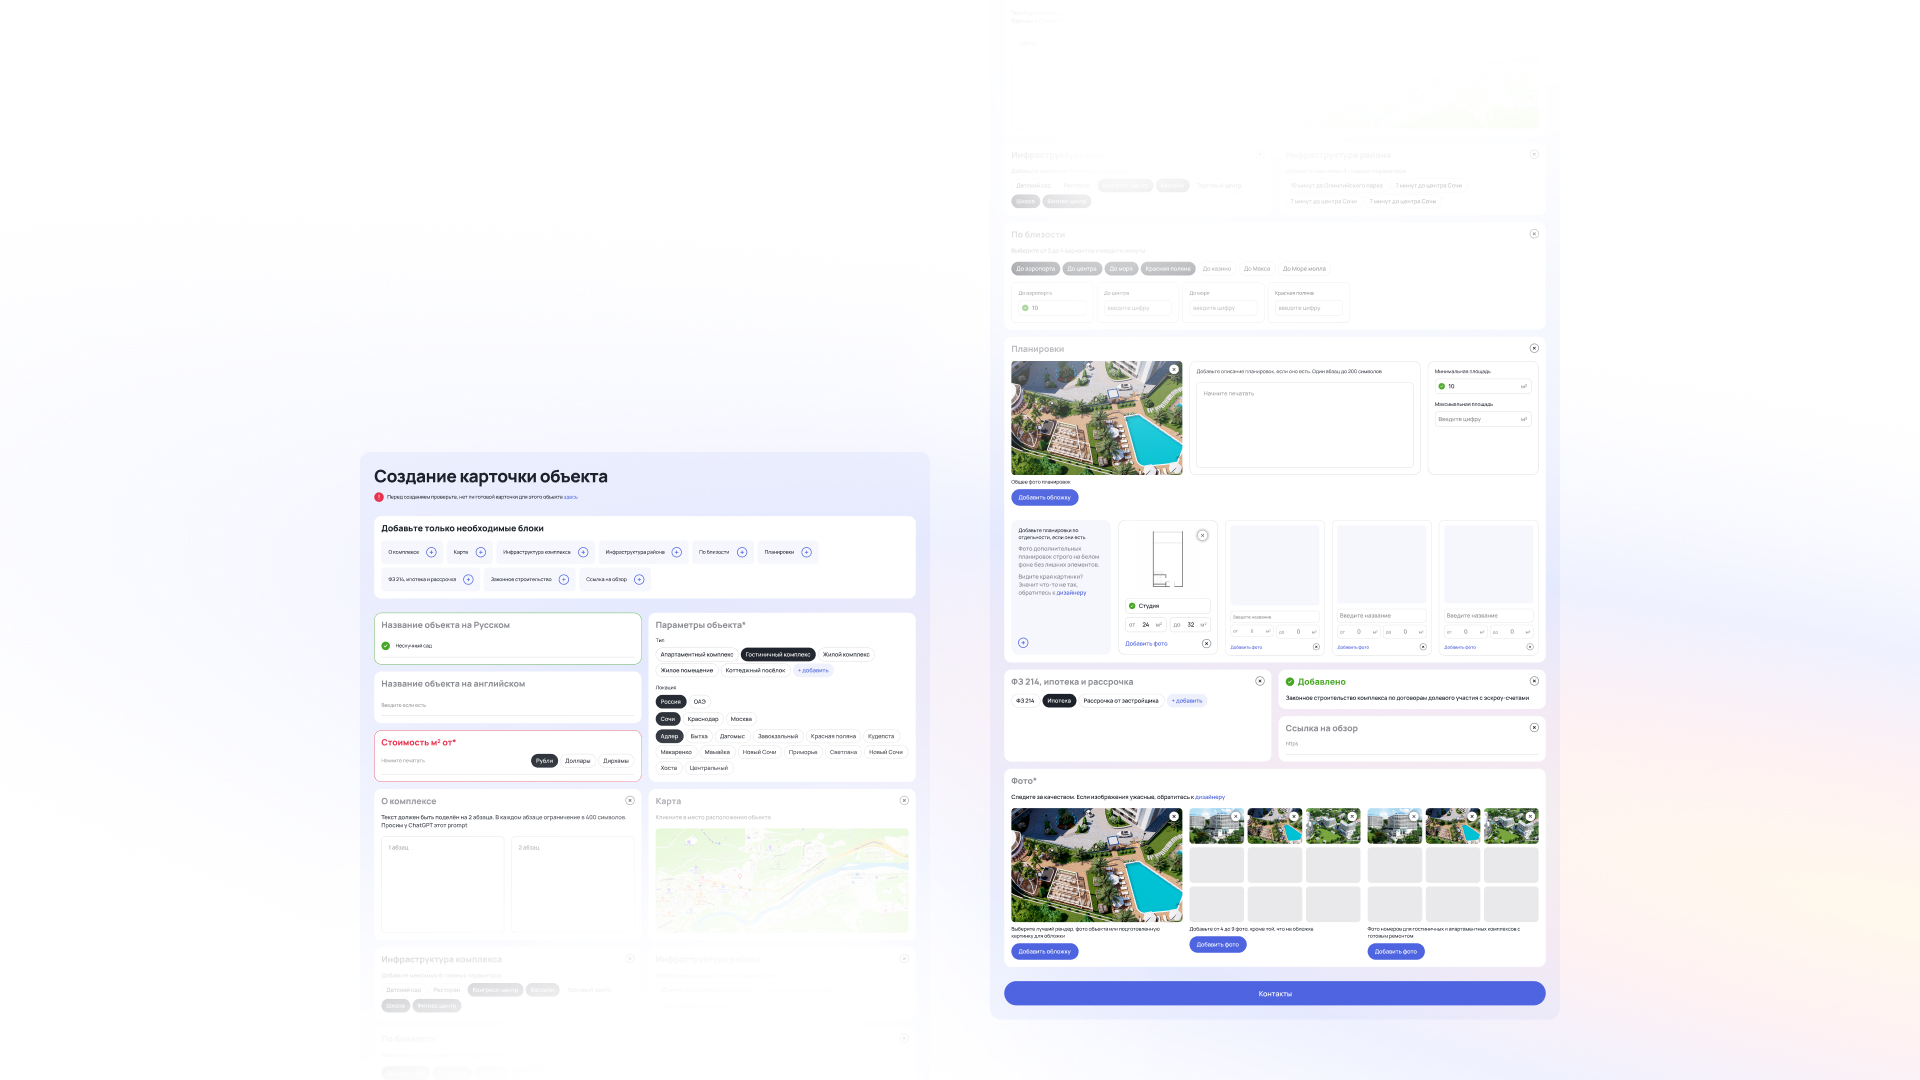The height and width of the screenshot is (1080, 1920).
Task: Select the 'Красная поляна' district chip
Action: click(833, 736)
